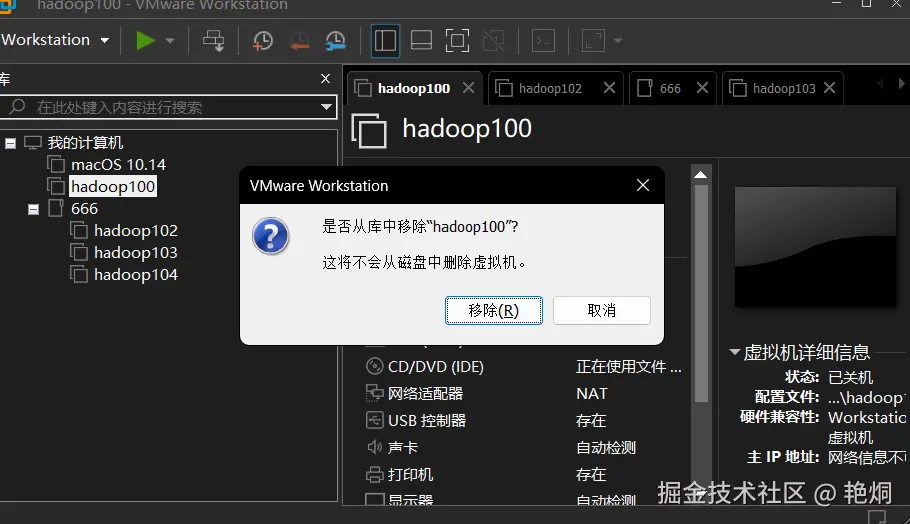Select the 声卡 sound card device

[x=392, y=447]
